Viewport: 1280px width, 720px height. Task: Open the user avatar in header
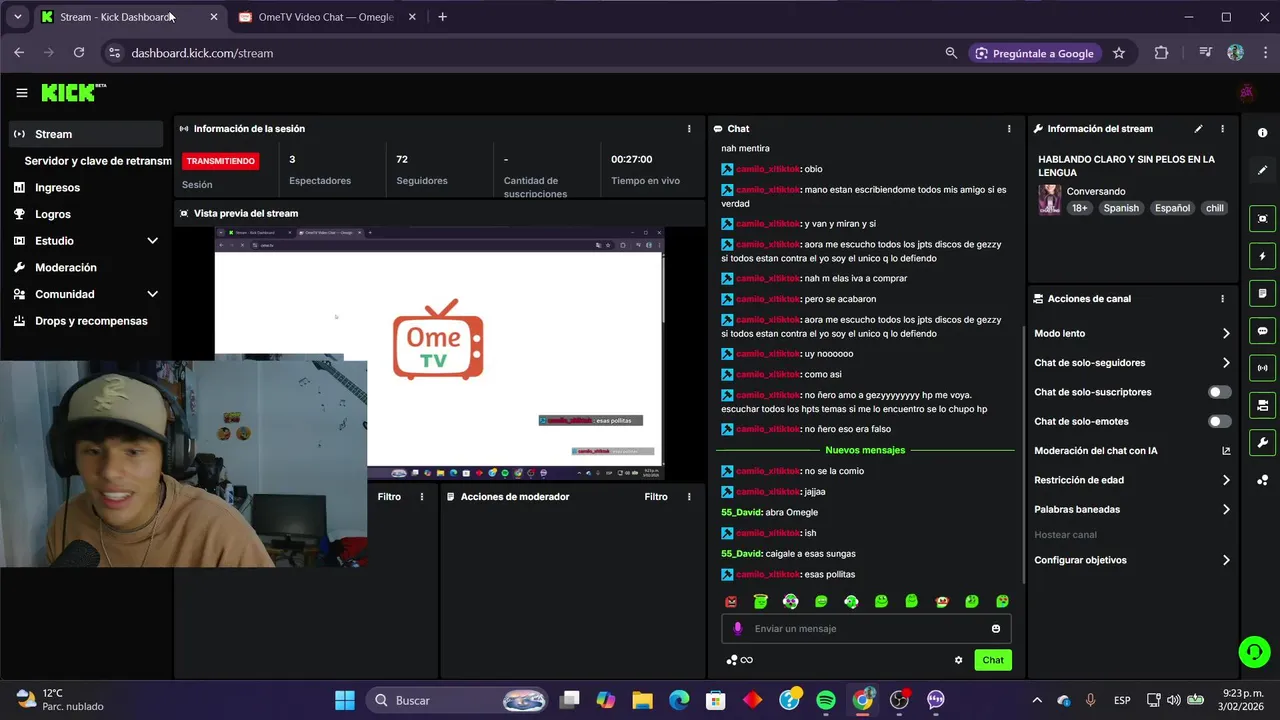[1247, 93]
